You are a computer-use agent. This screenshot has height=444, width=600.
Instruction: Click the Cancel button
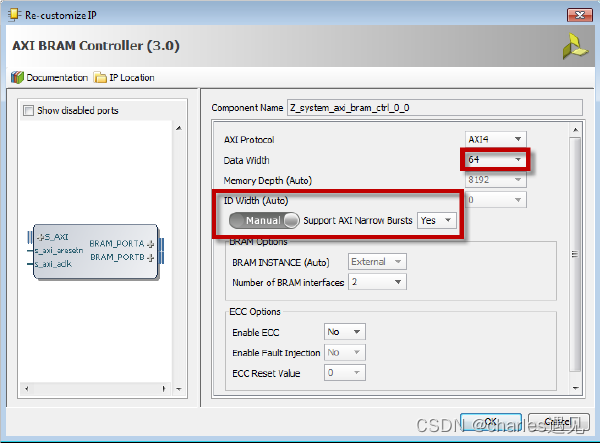click(x=558, y=422)
